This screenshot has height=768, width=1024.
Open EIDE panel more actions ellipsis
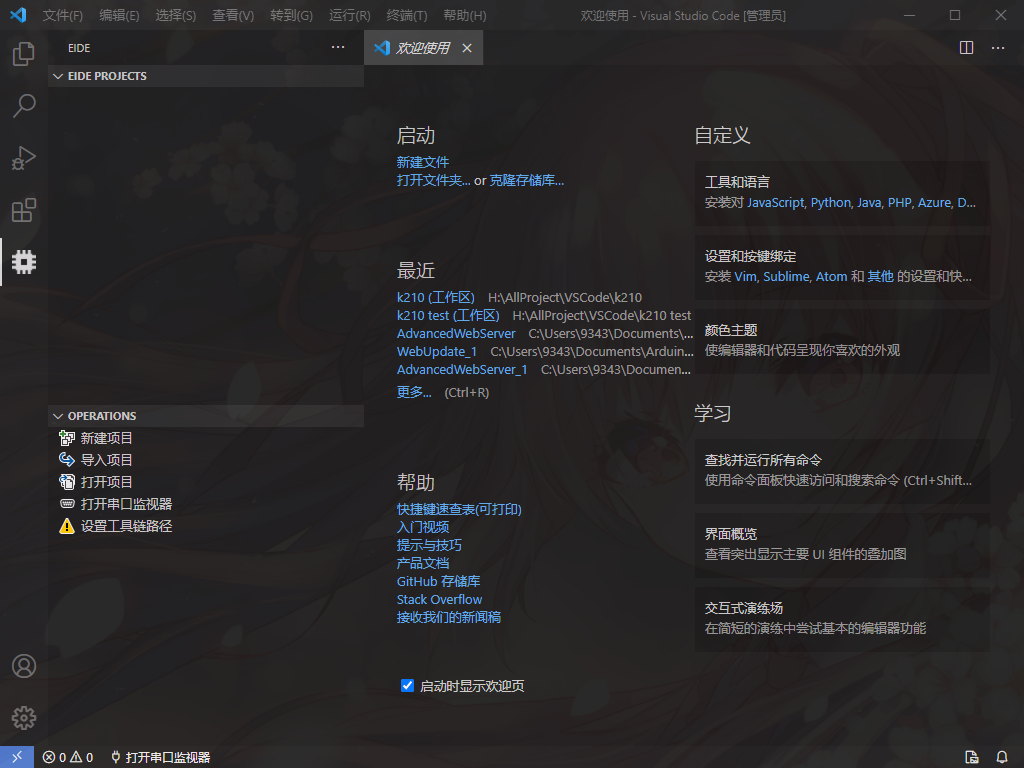pos(338,47)
